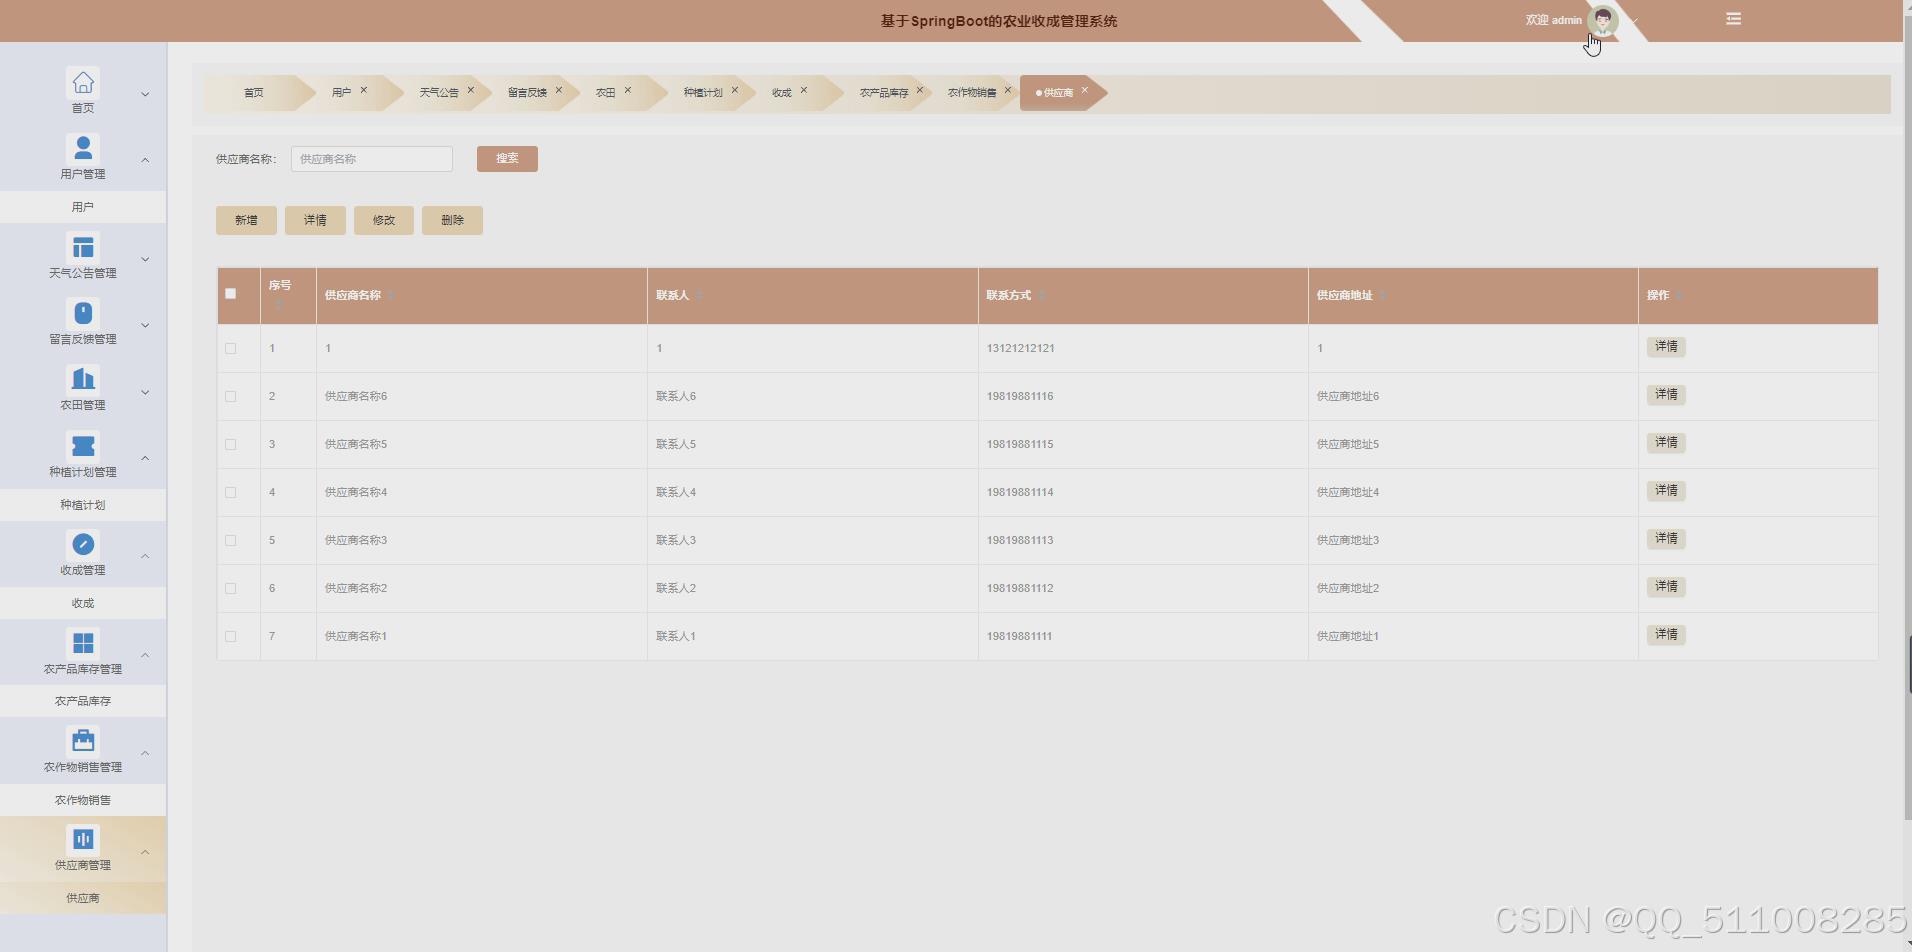Collapse the 农产品库存管理 chevron
This screenshot has height=952, width=1912.
point(145,655)
